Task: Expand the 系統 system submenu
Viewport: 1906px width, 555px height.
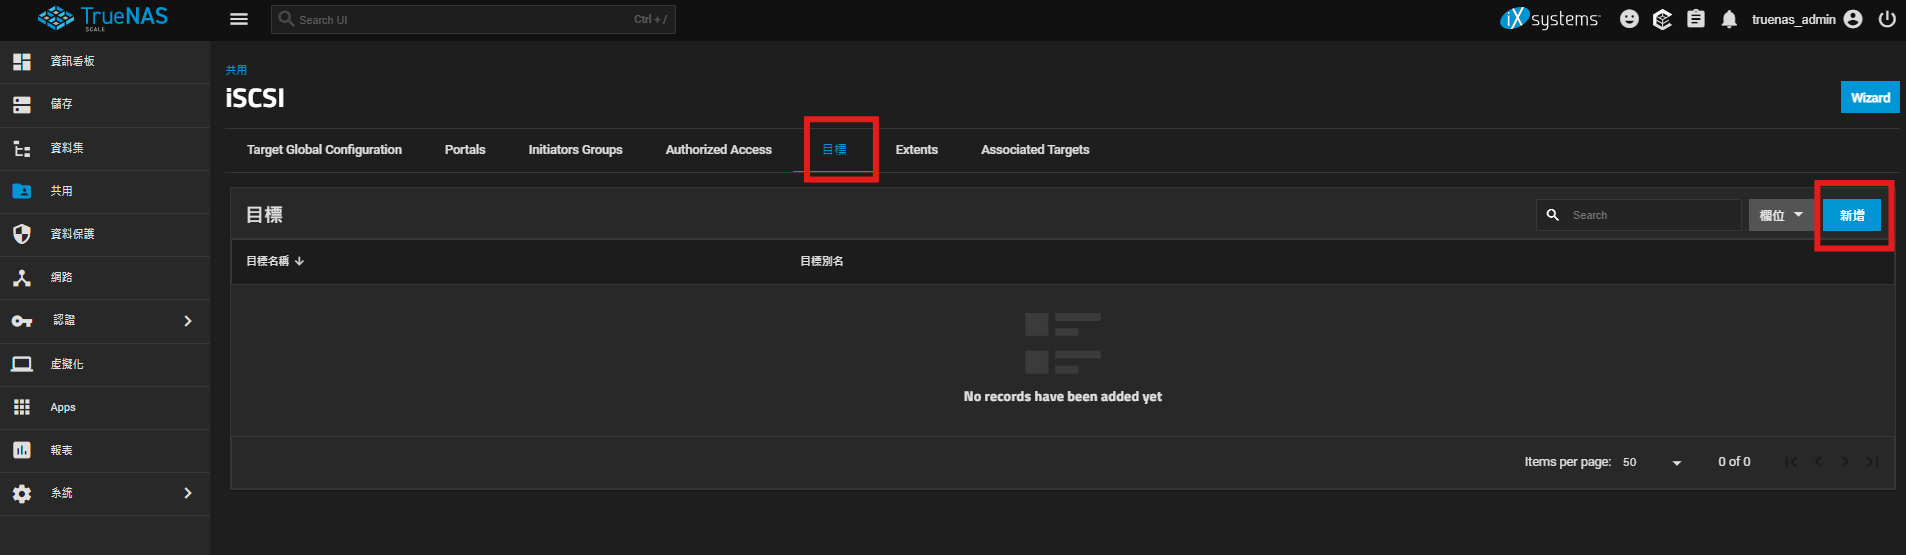Action: coord(187,493)
